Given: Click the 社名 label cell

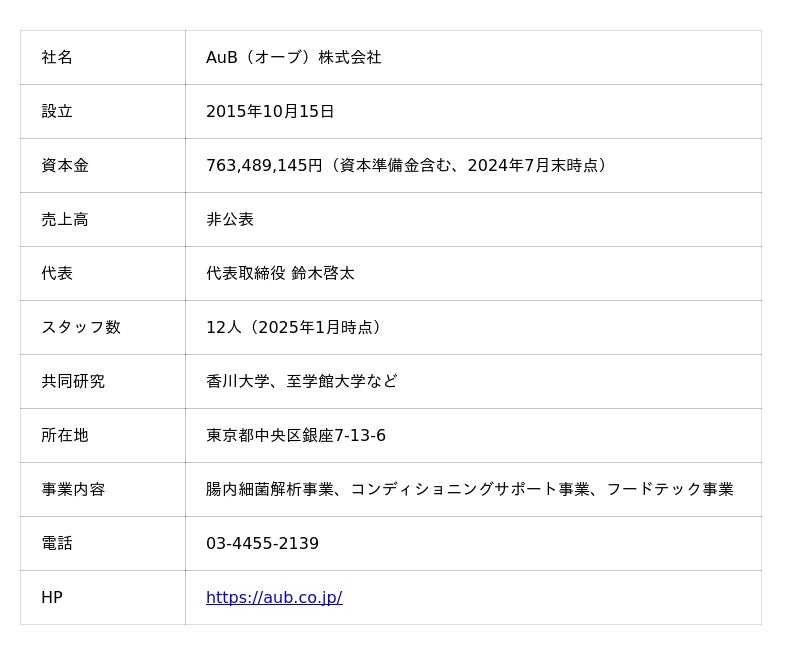Looking at the screenshot, I should 57,58.
